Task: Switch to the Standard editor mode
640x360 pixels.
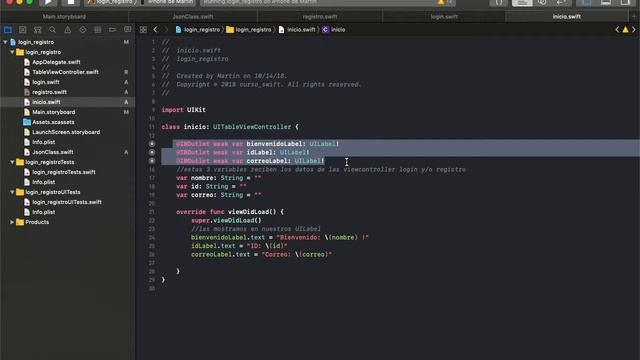Action: [522, 2]
